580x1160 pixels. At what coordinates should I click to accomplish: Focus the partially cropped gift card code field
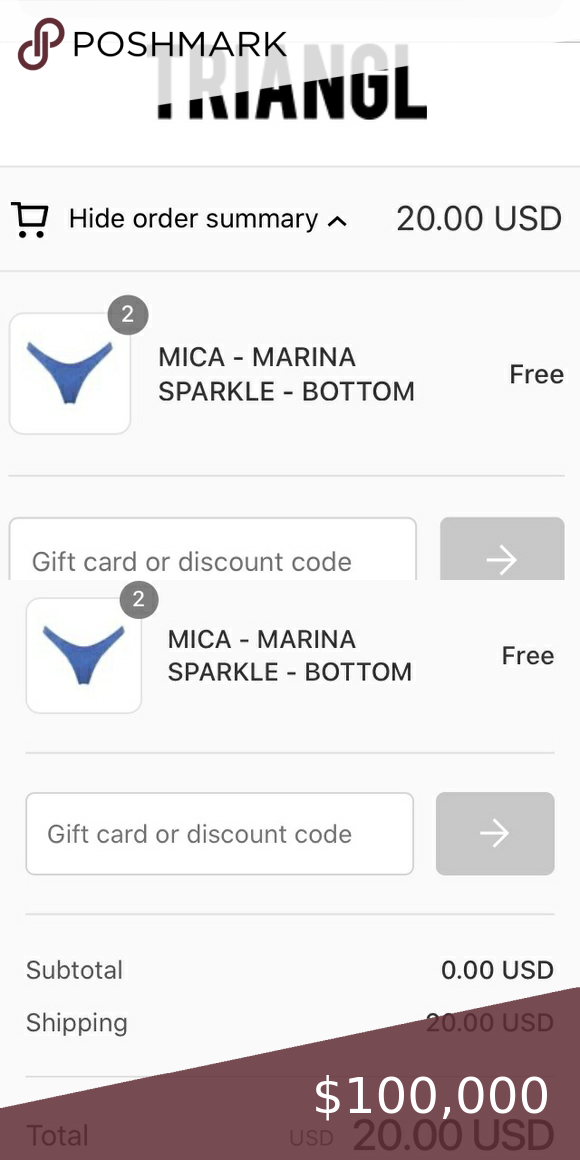212,549
